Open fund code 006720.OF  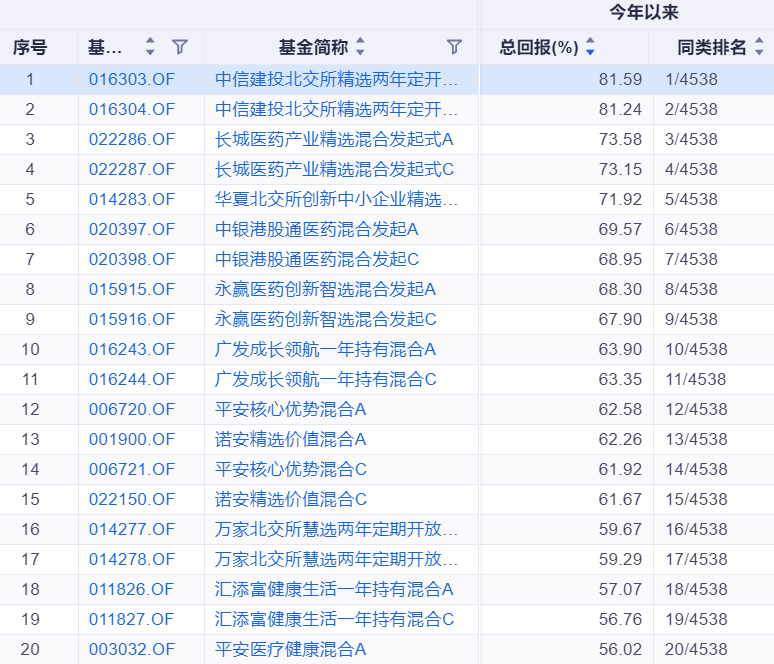click(132, 409)
